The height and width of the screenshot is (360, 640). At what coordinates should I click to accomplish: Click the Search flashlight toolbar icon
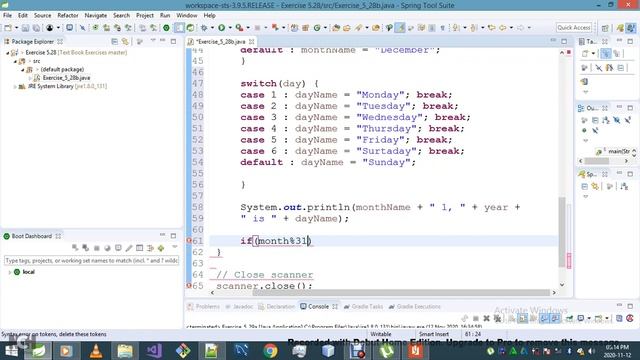358,28
